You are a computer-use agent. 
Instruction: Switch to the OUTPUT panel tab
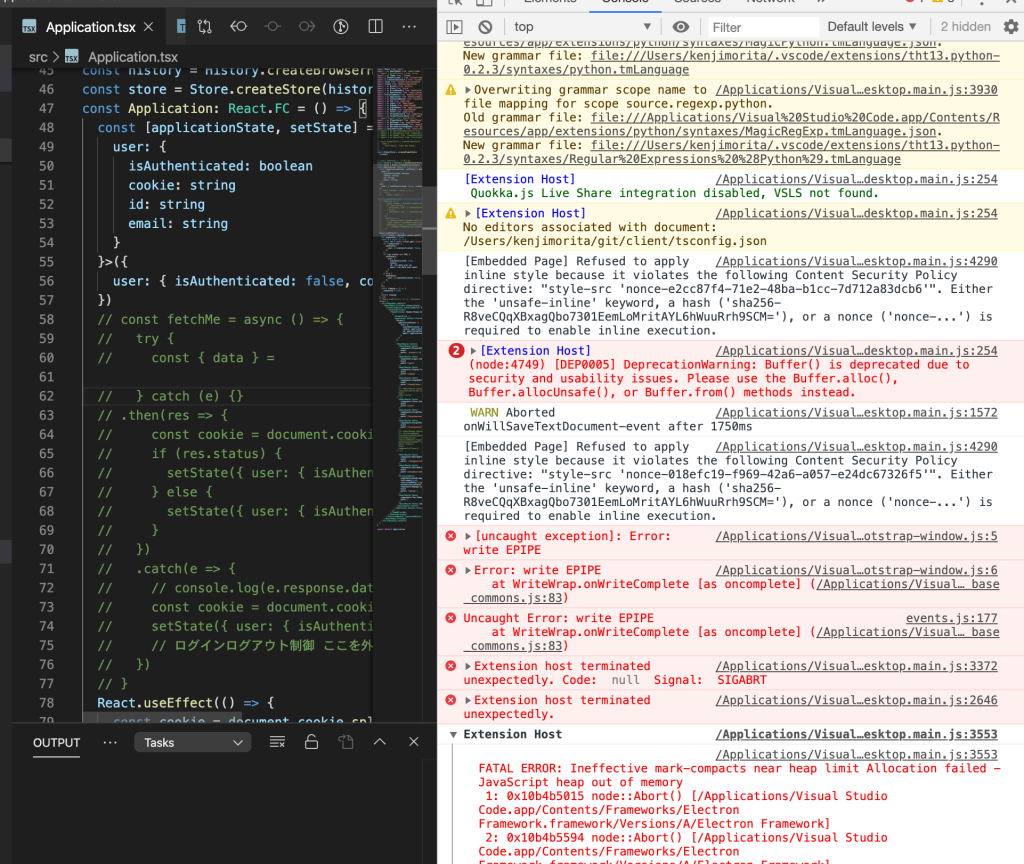(x=56, y=742)
